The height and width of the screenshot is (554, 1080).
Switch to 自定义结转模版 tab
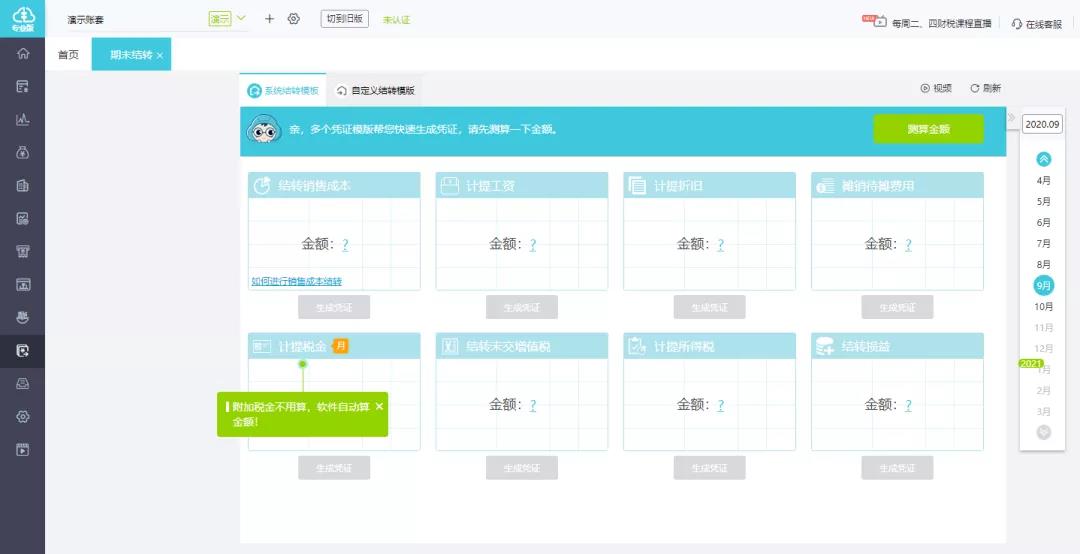[375, 91]
